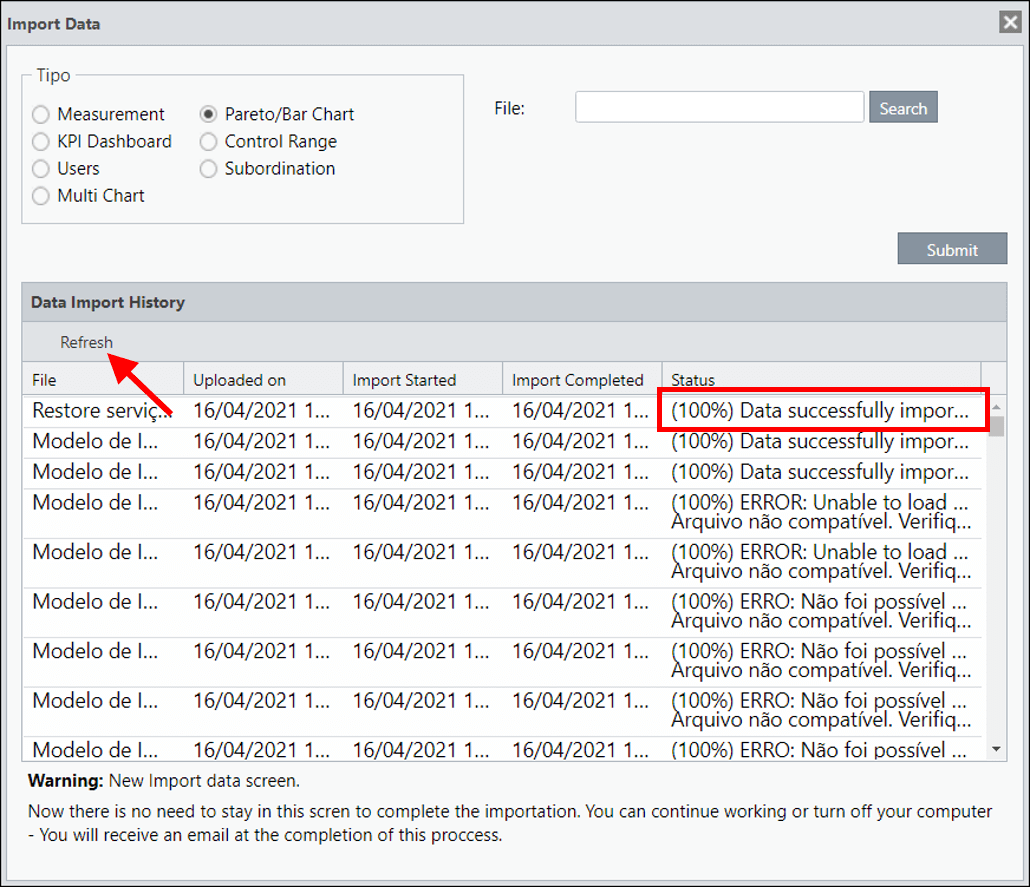This screenshot has width=1030, height=887.
Task: Choose the Multi Chart import type
Action: (x=41, y=196)
